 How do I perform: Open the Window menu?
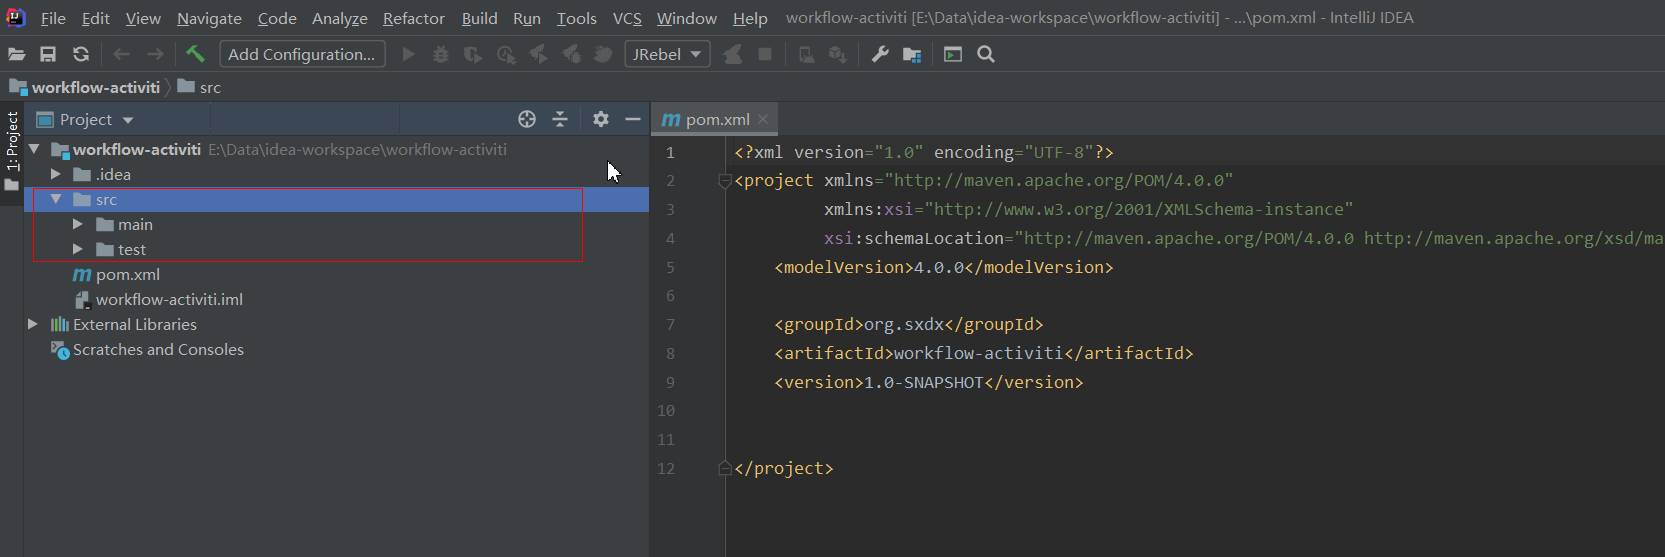(687, 18)
